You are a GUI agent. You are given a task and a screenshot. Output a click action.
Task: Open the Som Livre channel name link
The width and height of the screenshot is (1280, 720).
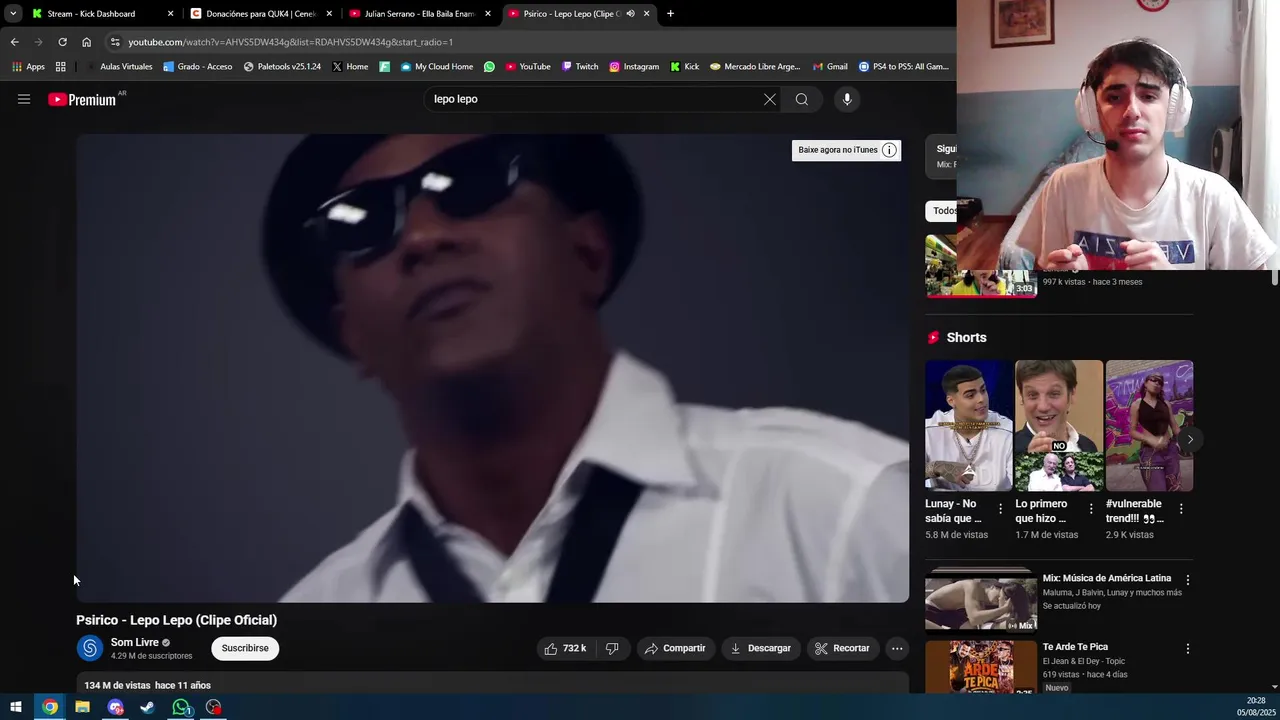click(135, 642)
